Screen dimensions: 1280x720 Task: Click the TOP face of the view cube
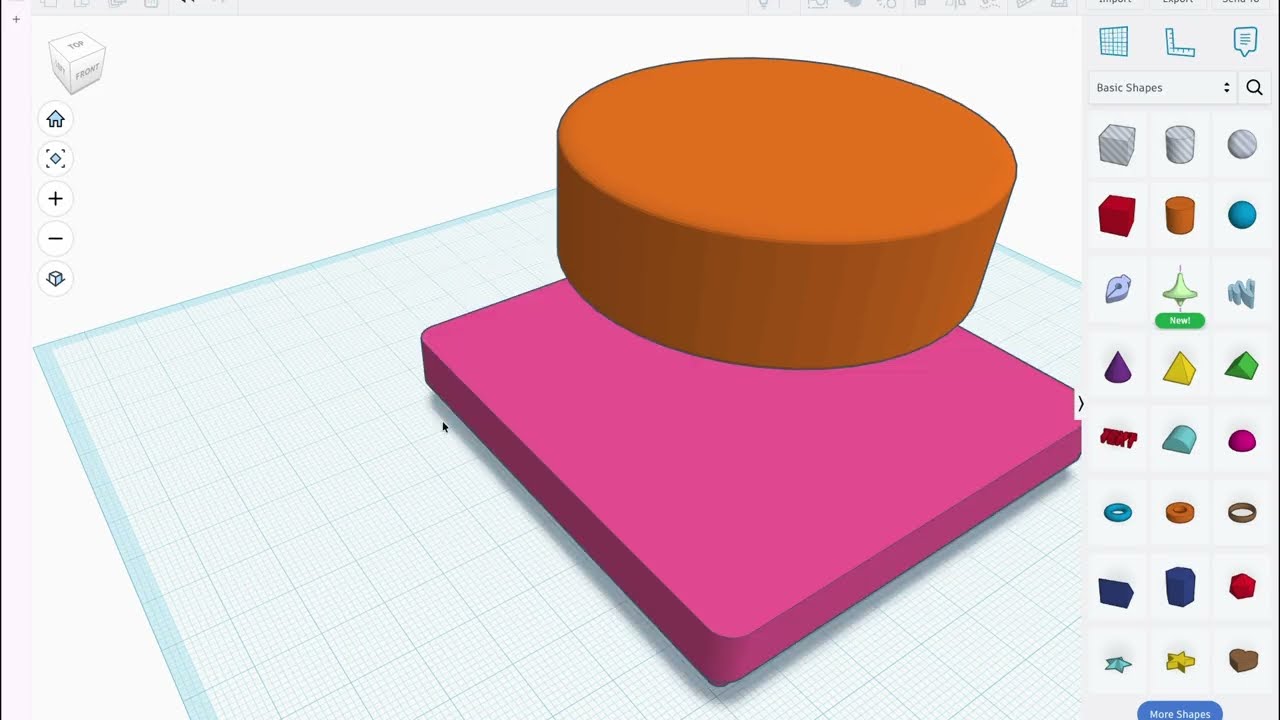(77, 46)
